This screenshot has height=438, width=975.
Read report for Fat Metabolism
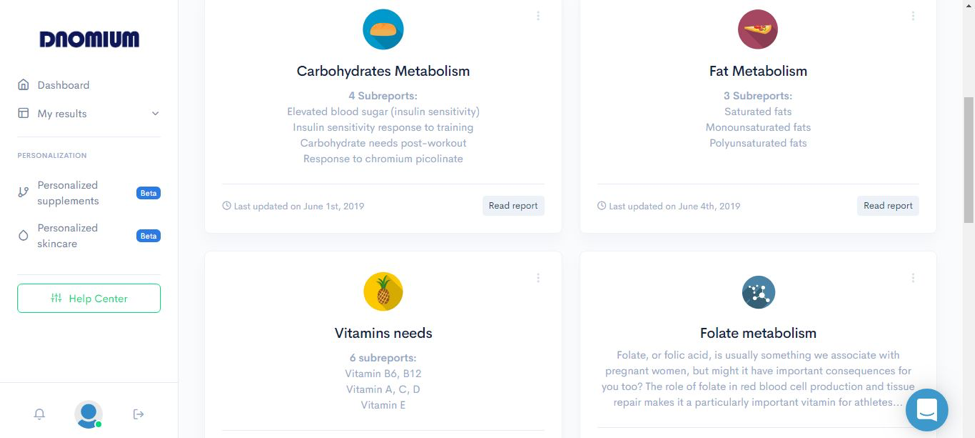(888, 206)
